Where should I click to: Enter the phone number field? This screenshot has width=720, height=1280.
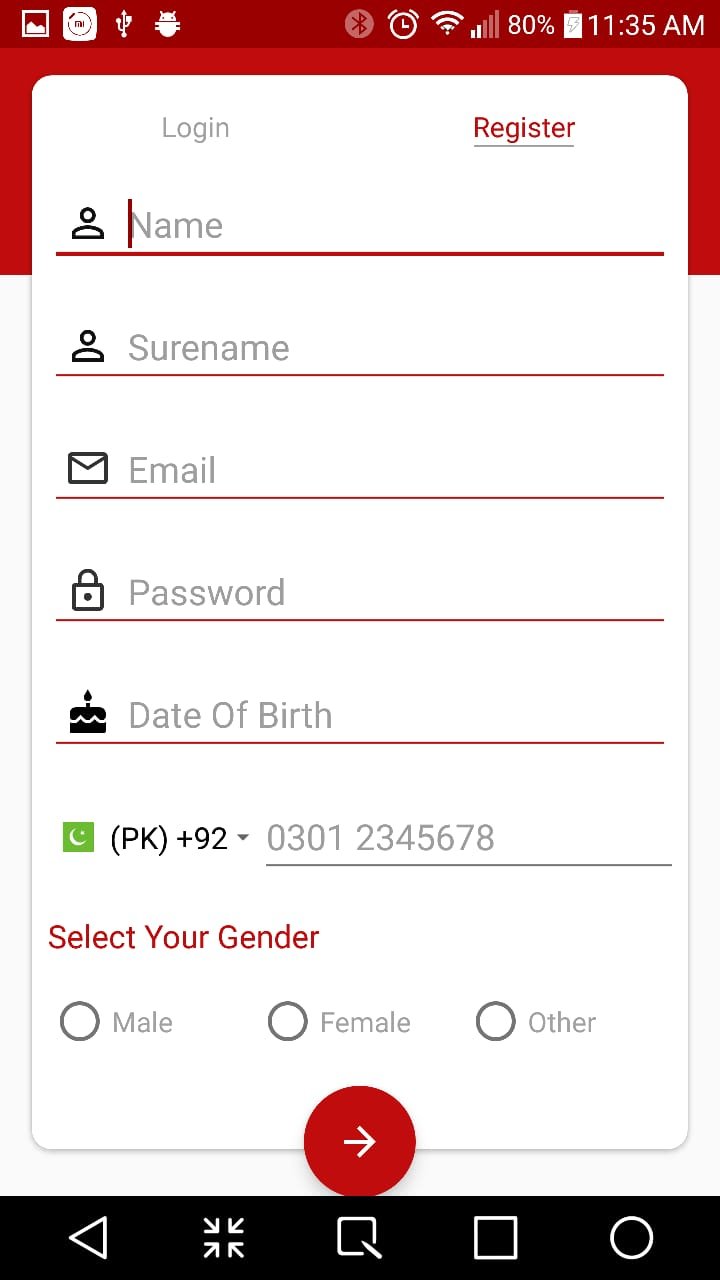point(466,838)
